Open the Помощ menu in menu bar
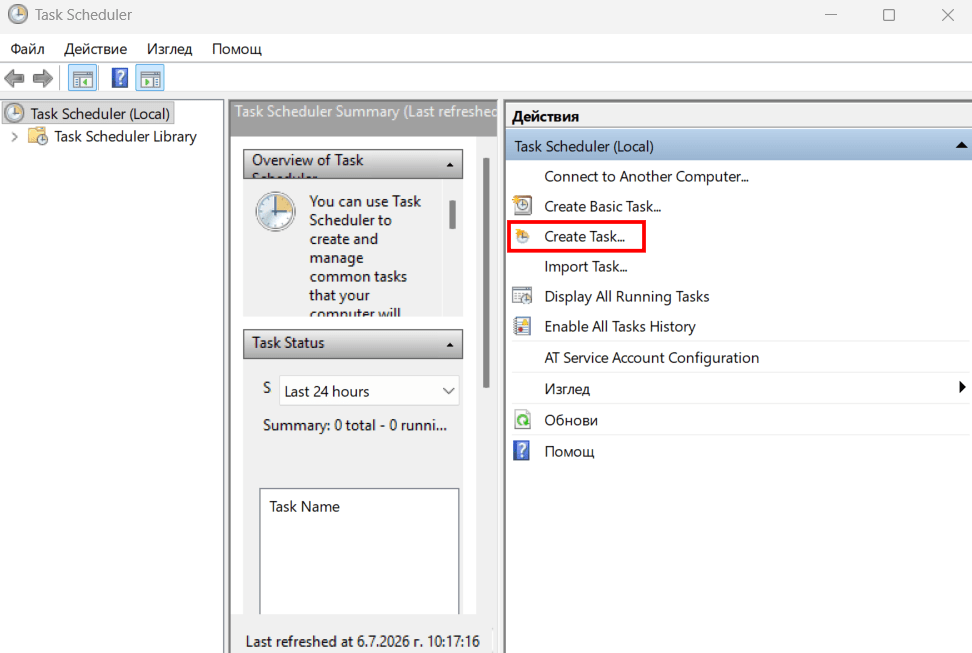The image size is (972, 653). [237, 49]
